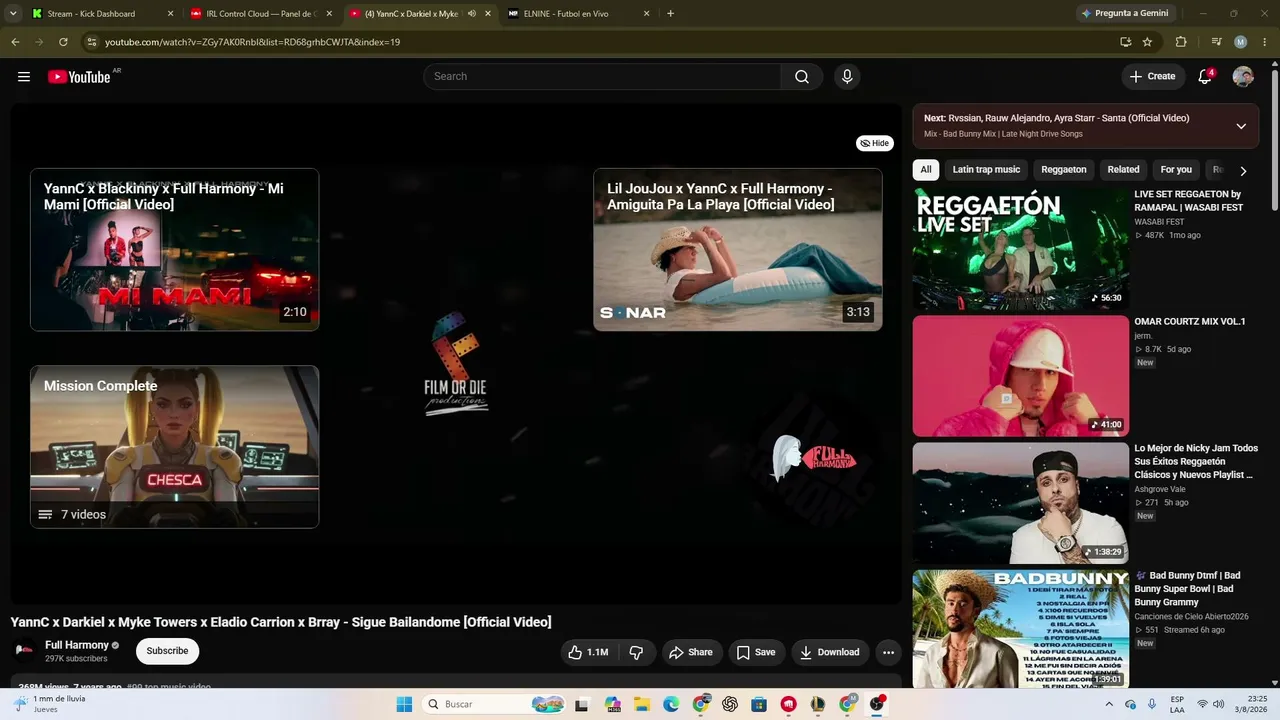Viewport: 1280px width, 720px height.
Task: Select the For you filter chip
Action: tap(1176, 170)
